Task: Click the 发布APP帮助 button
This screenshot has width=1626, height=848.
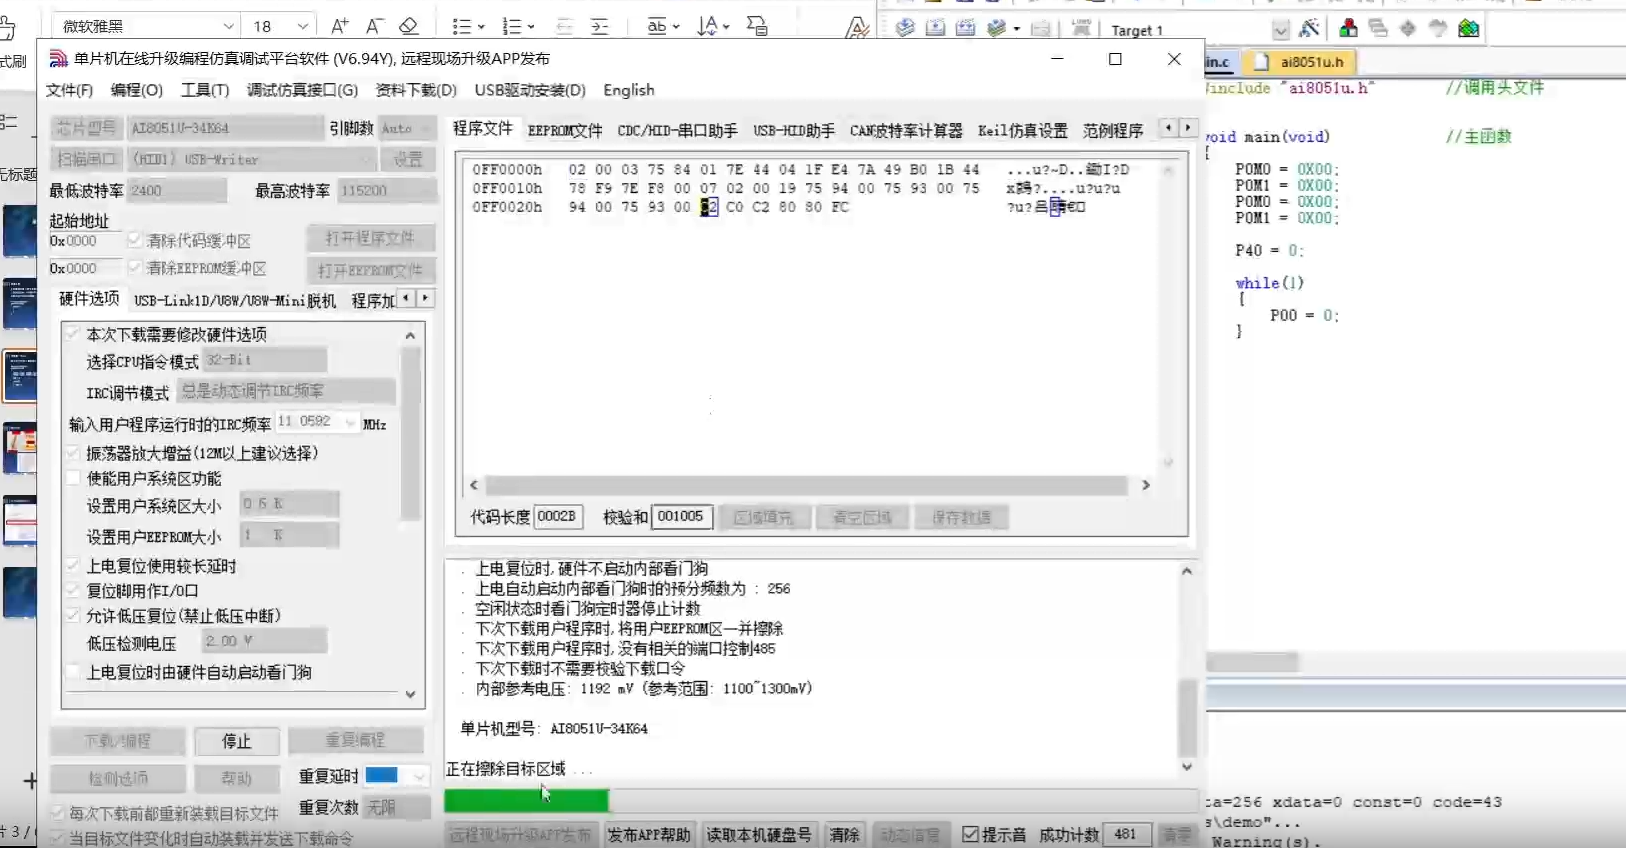Action: click(x=649, y=835)
